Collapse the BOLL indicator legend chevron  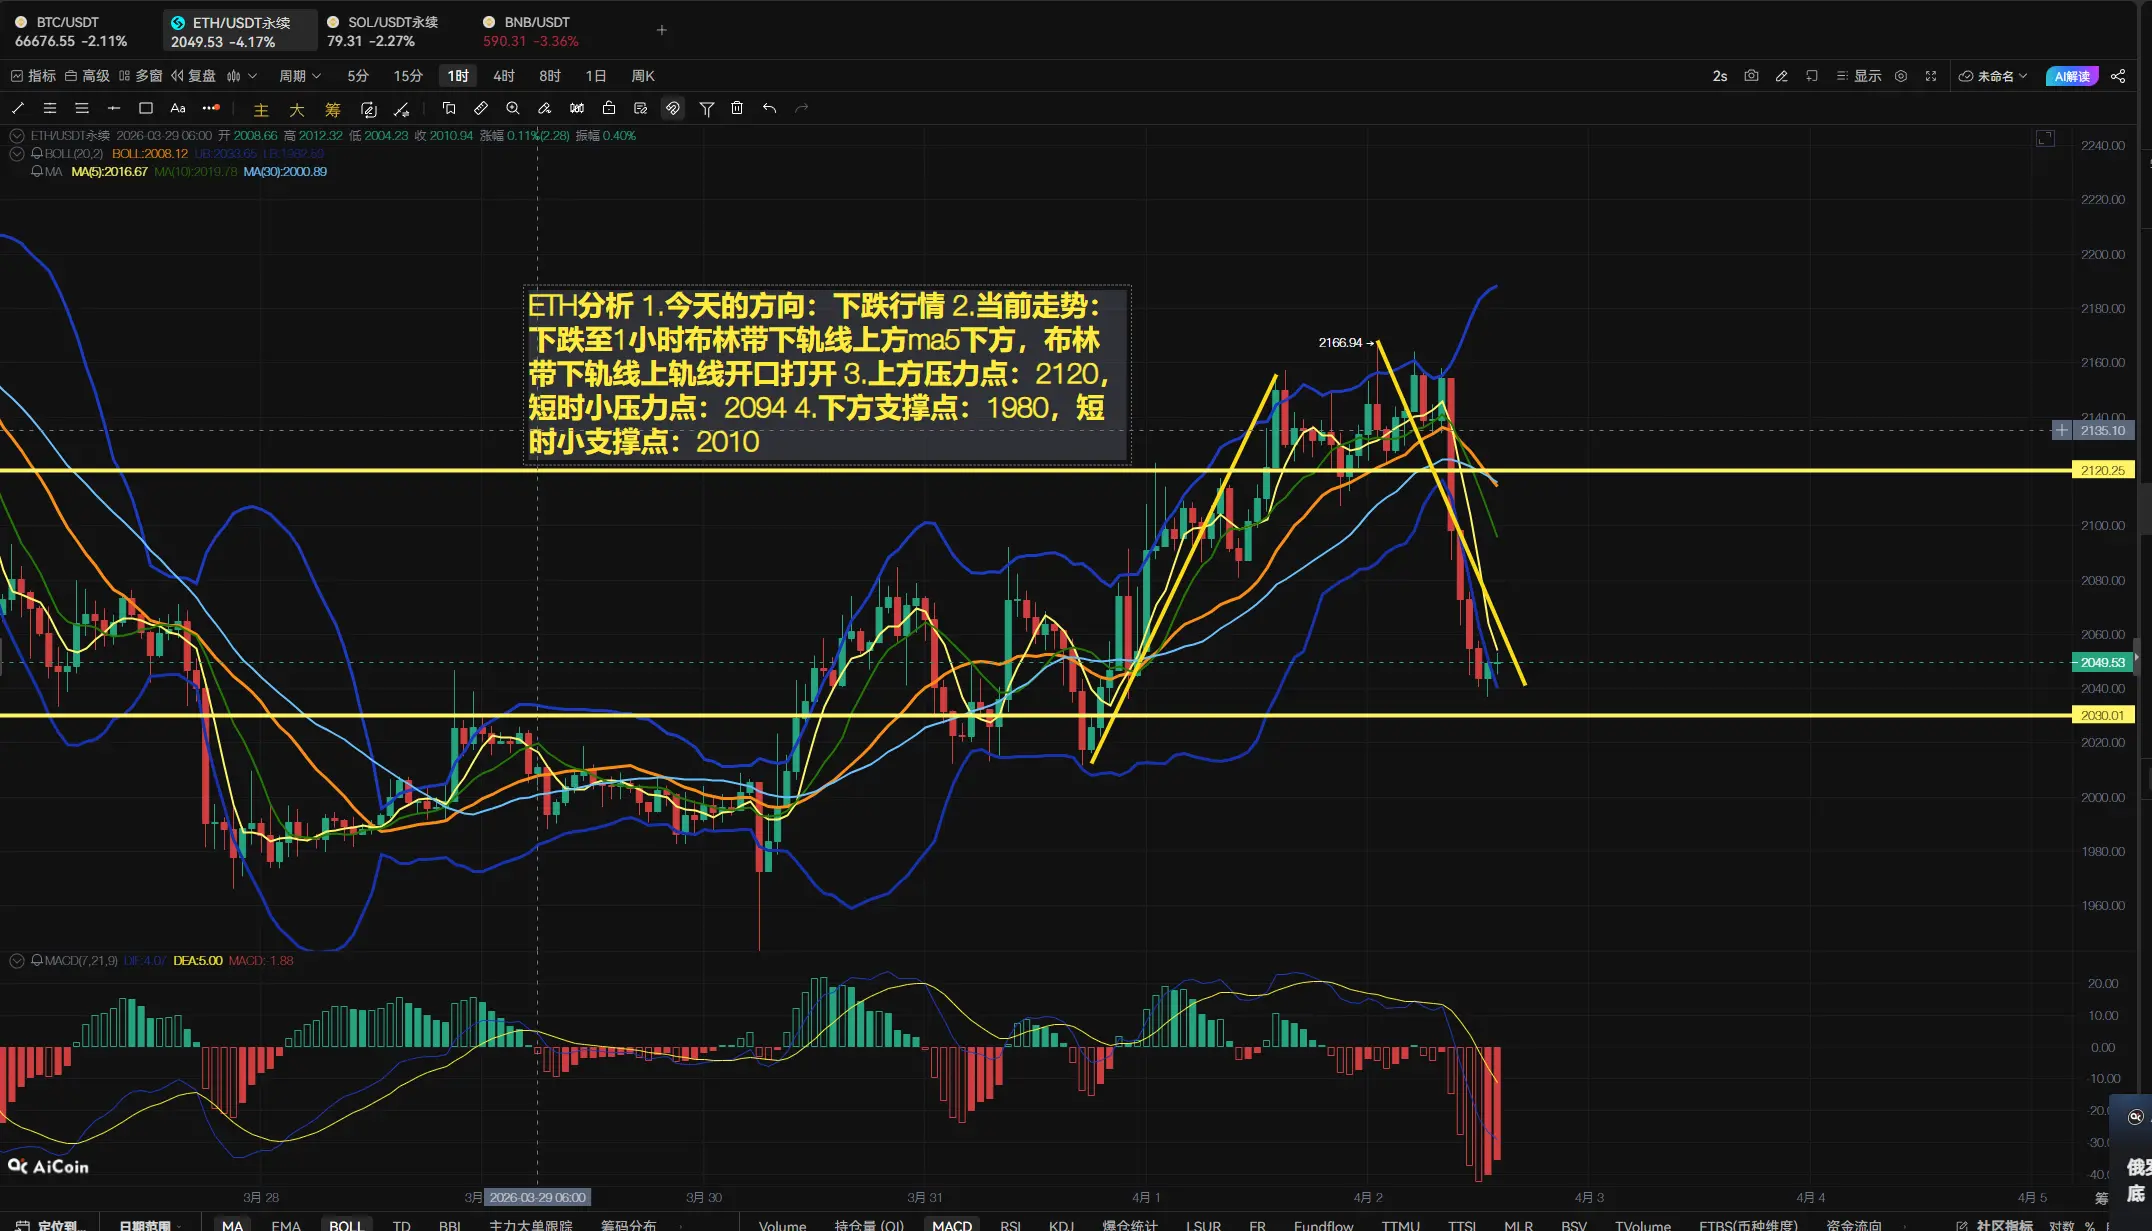pos(17,154)
